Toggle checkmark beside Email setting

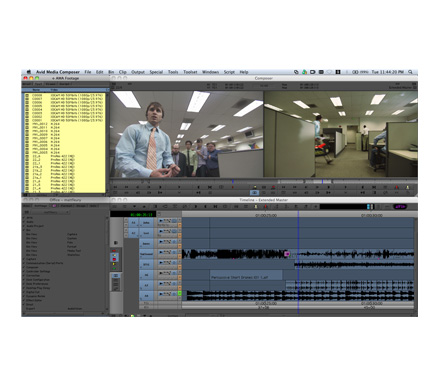pyautogui.click(x=24, y=304)
